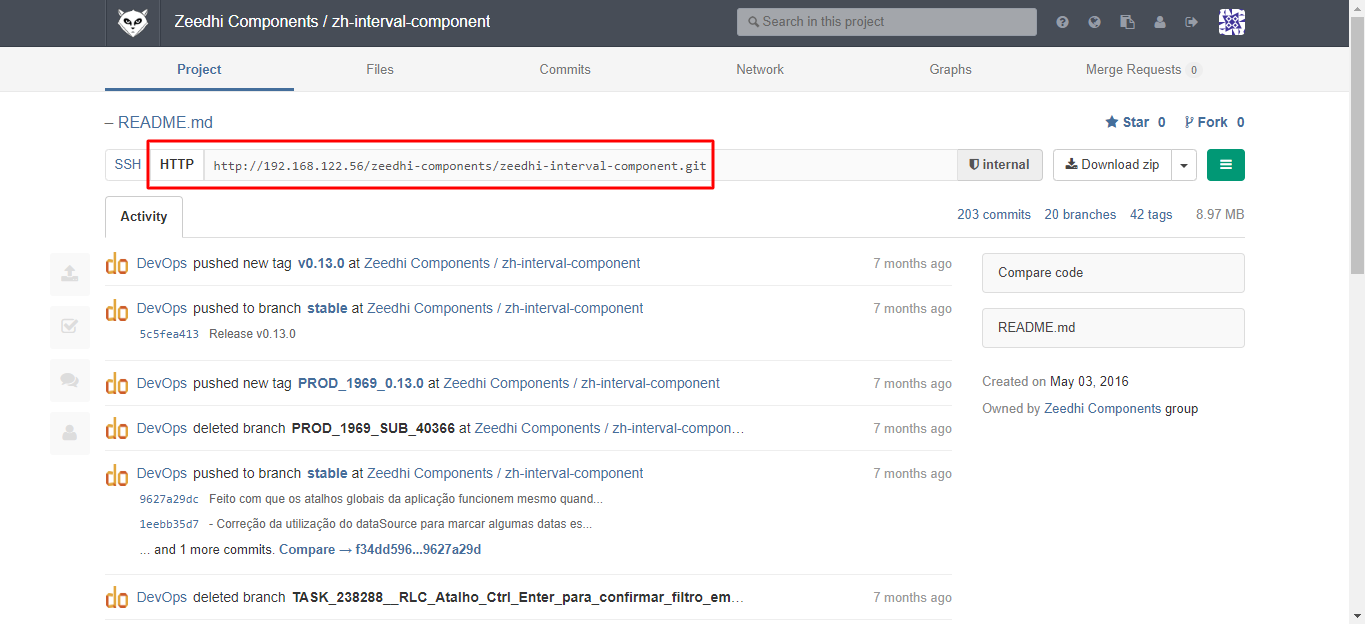
Task: Open the globe explore icon
Action: tap(1094, 22)
